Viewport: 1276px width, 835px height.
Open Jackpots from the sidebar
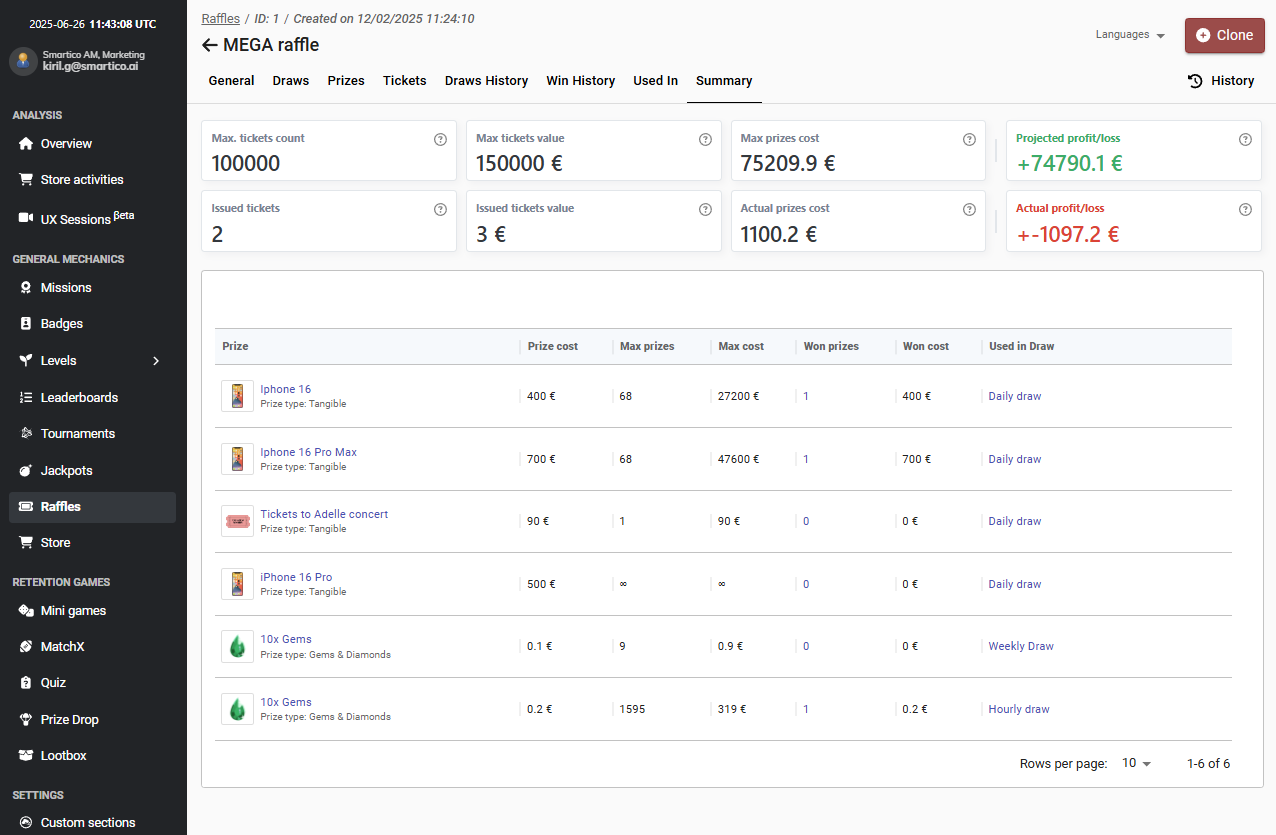(x=66, y=470)
